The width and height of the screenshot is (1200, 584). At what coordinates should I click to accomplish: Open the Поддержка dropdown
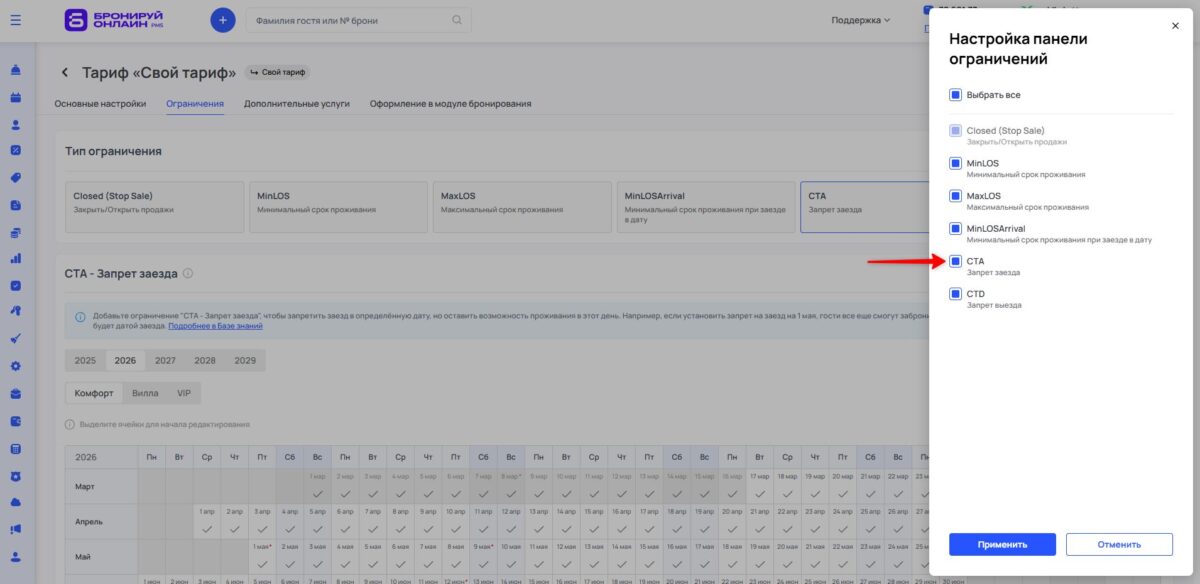(858, 21)
